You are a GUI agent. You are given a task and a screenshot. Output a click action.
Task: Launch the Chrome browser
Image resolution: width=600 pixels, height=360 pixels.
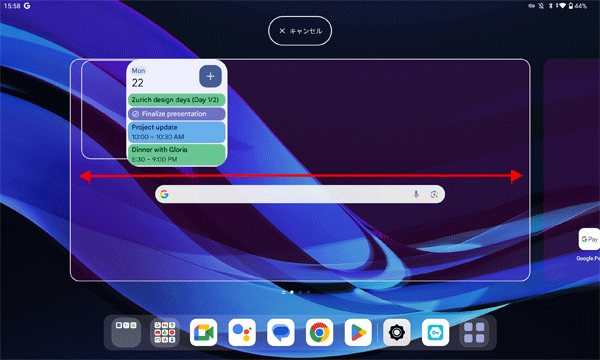click(320, 332)
